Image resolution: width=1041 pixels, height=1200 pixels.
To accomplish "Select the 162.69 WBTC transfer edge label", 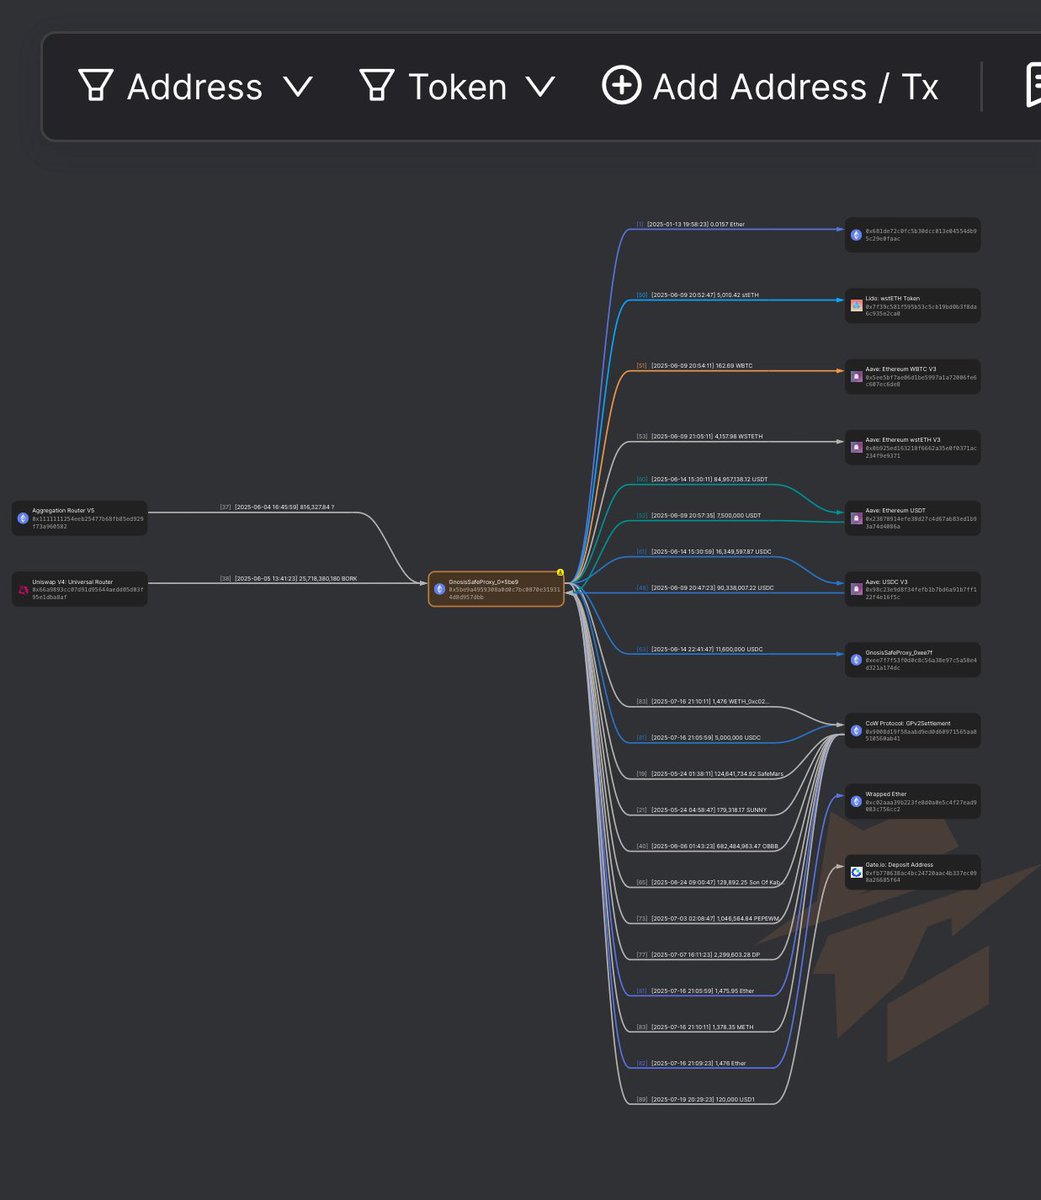I will pos(694,366).
